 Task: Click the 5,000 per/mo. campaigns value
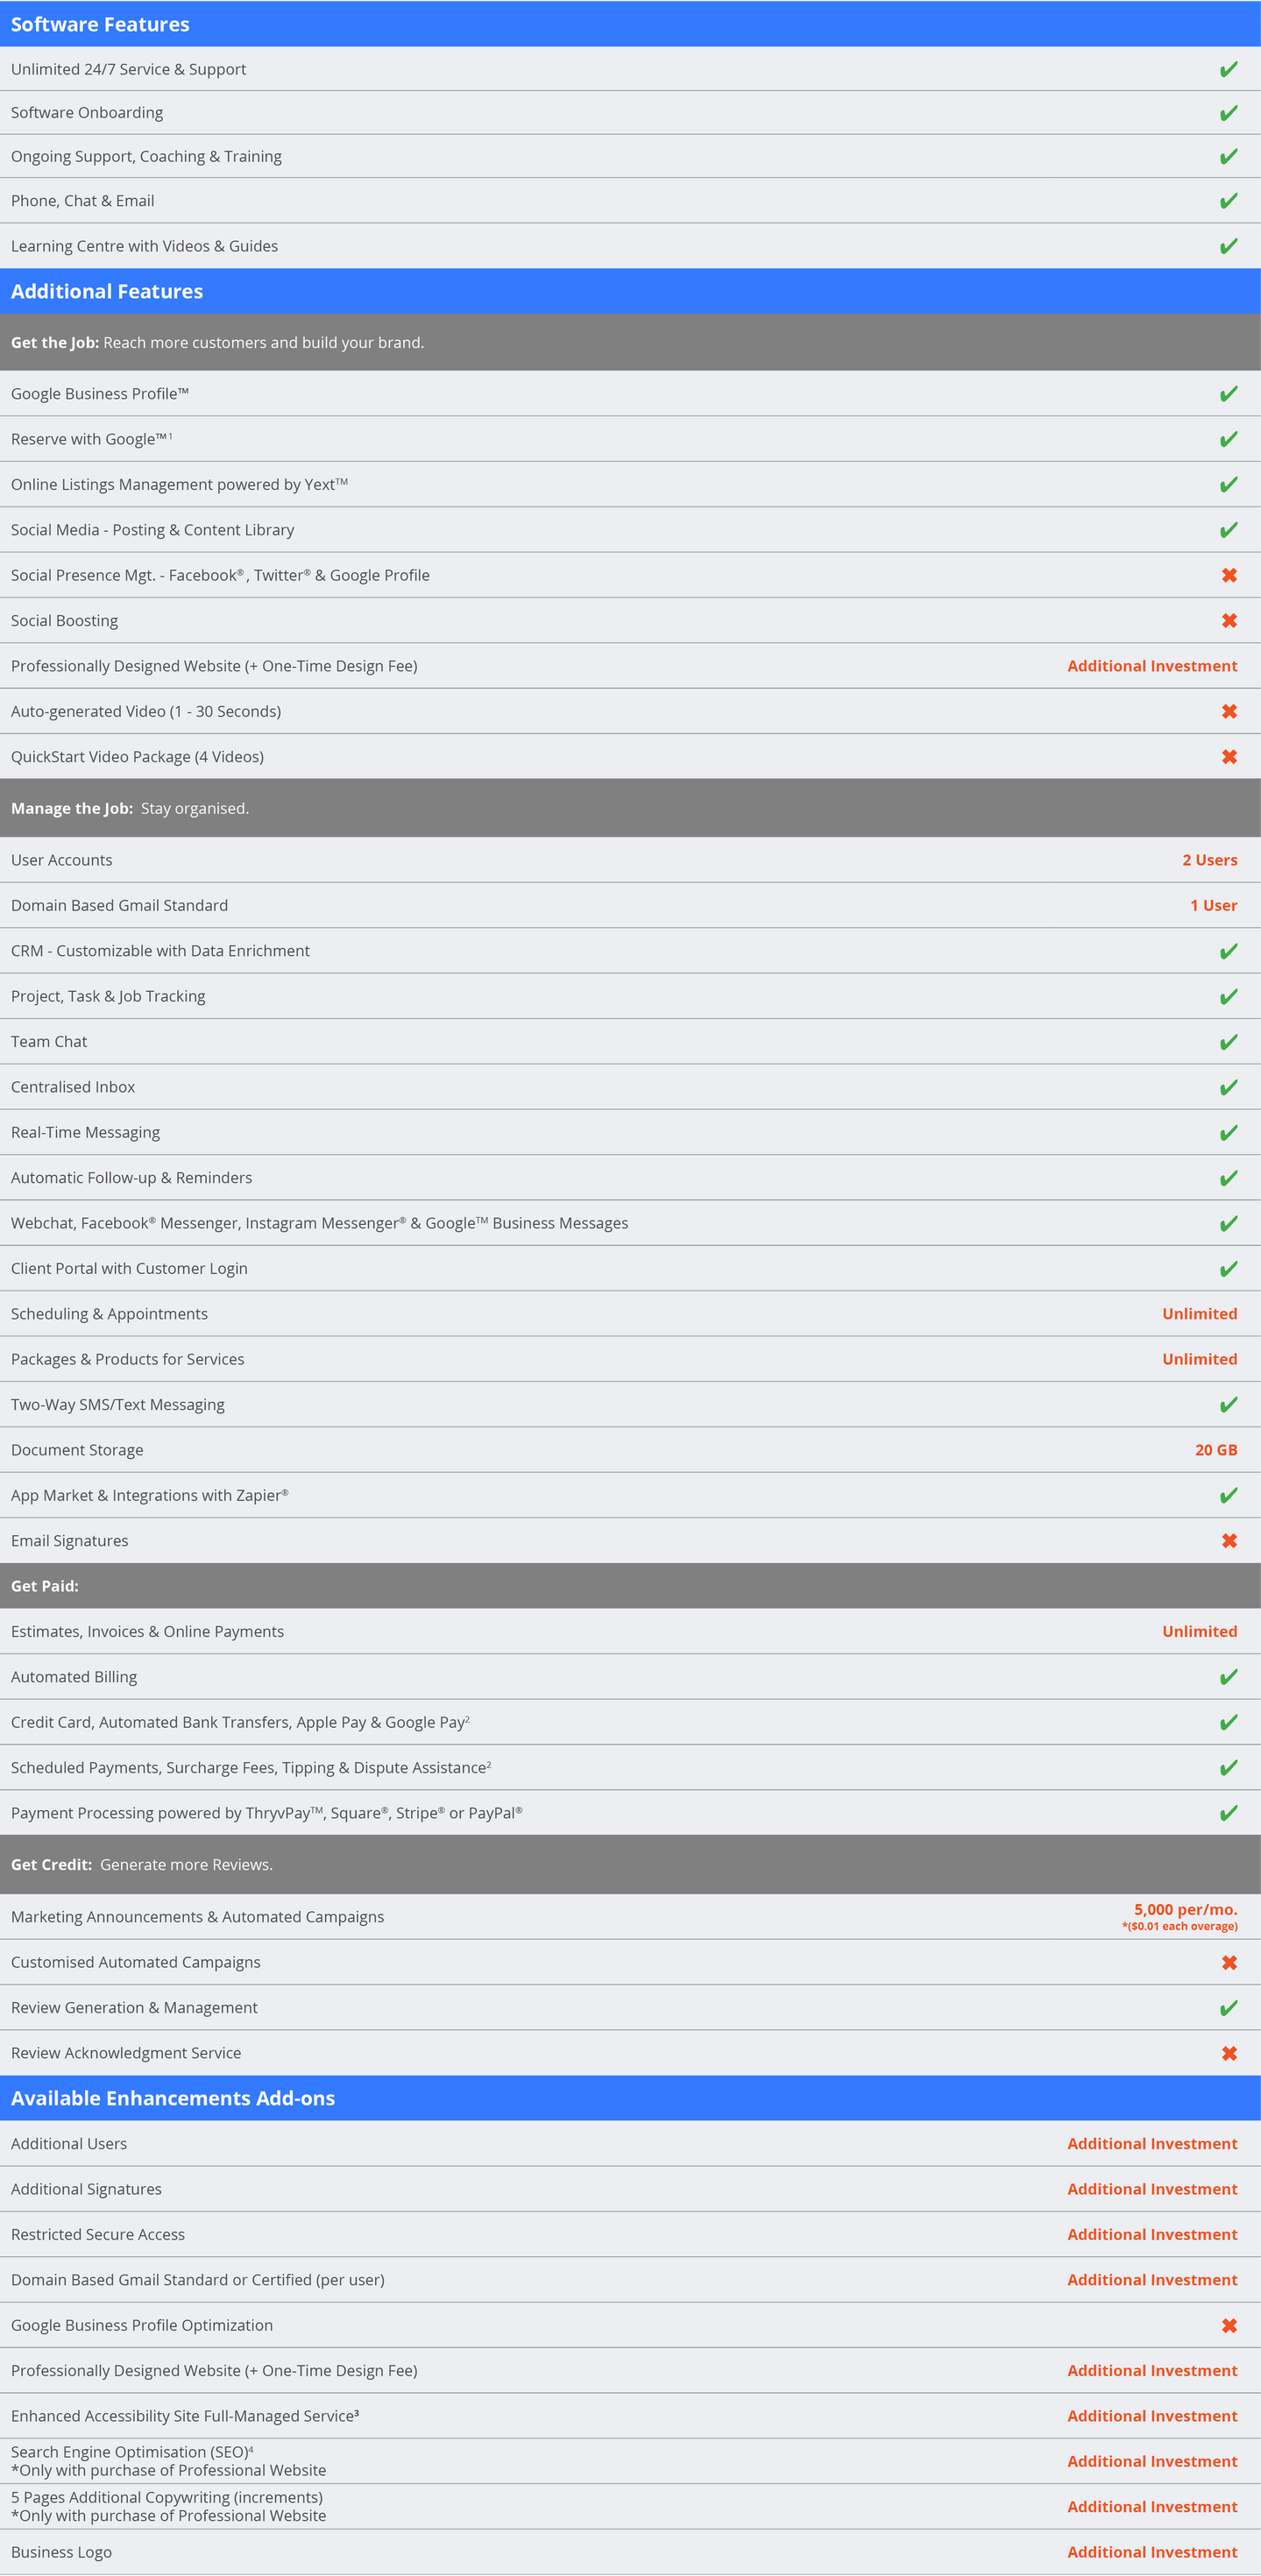click(x=1185, y=1910)
